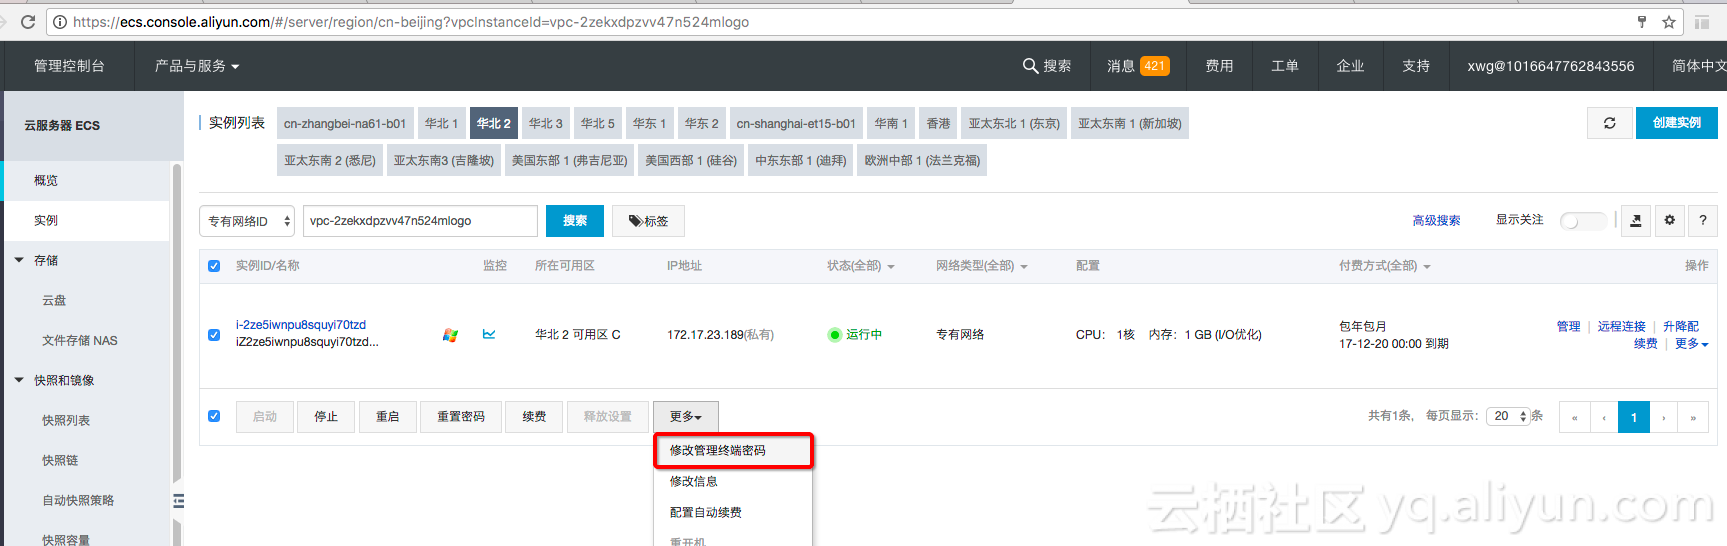The width and height of the screenshot is (1727, 546).
Task: Open instance ID link i-2ze5iwnpu8squyi70tzd
Action: 301,325
